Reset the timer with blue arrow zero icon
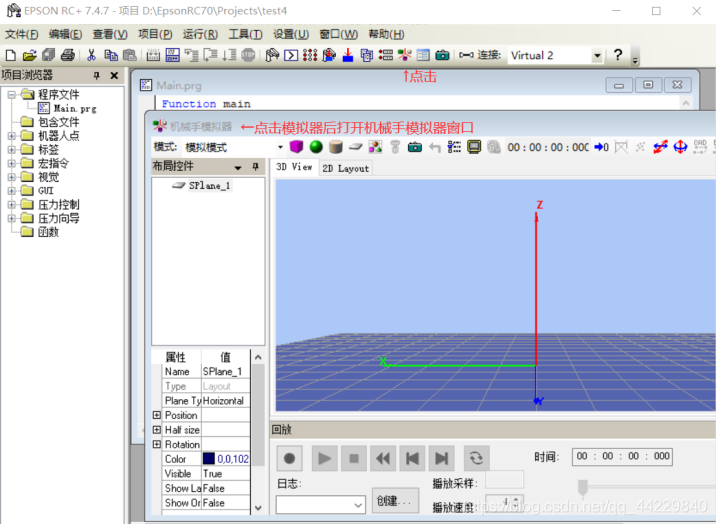This screenshot has width=717, height=525. click(x=601, y=147)
